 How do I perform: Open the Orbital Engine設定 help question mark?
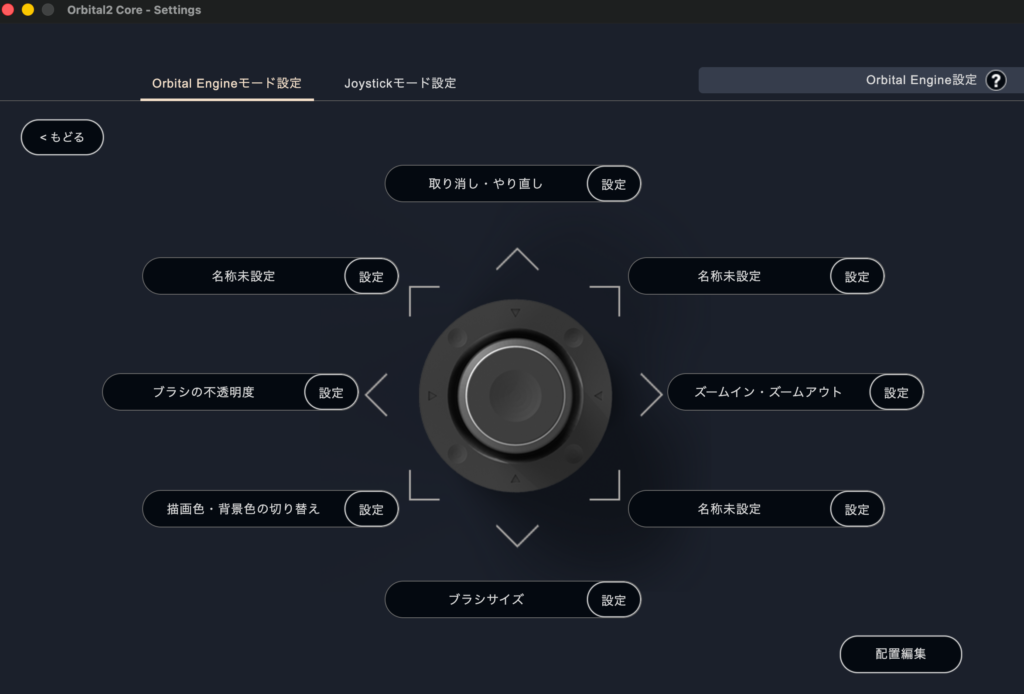[995, 80]
